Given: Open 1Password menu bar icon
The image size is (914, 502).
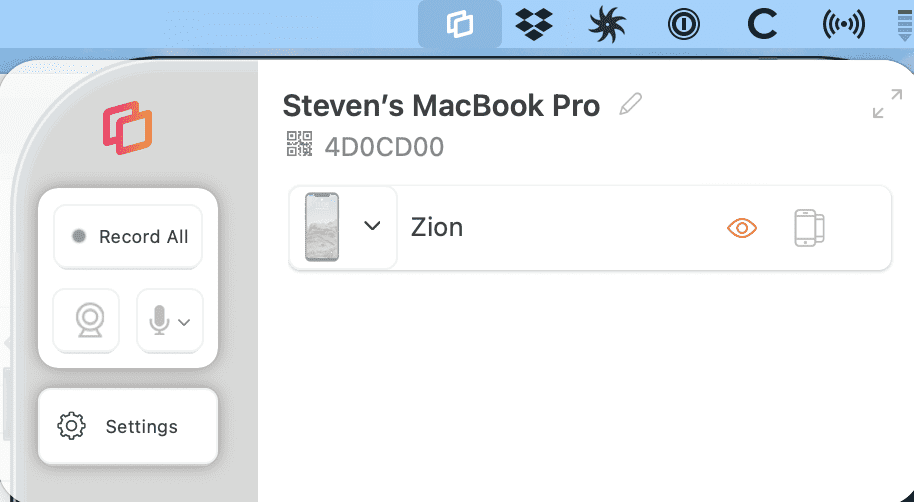Looking at the screenshot, I should click(684, 25).
